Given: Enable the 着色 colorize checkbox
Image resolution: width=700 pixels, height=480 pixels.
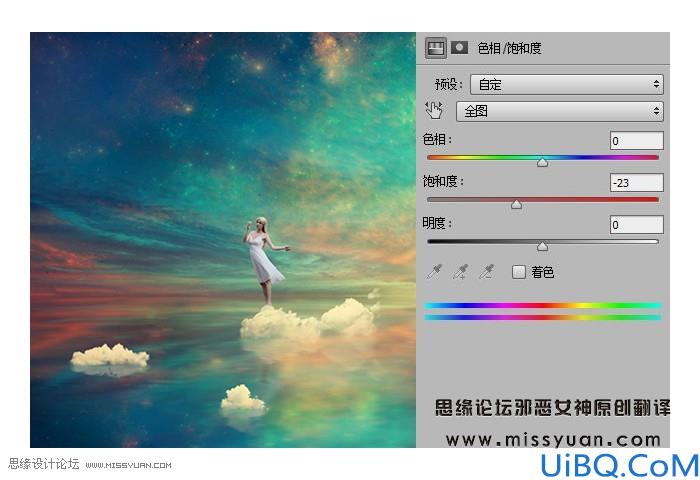Looking at the screenshot, I should tap(518, 271).
